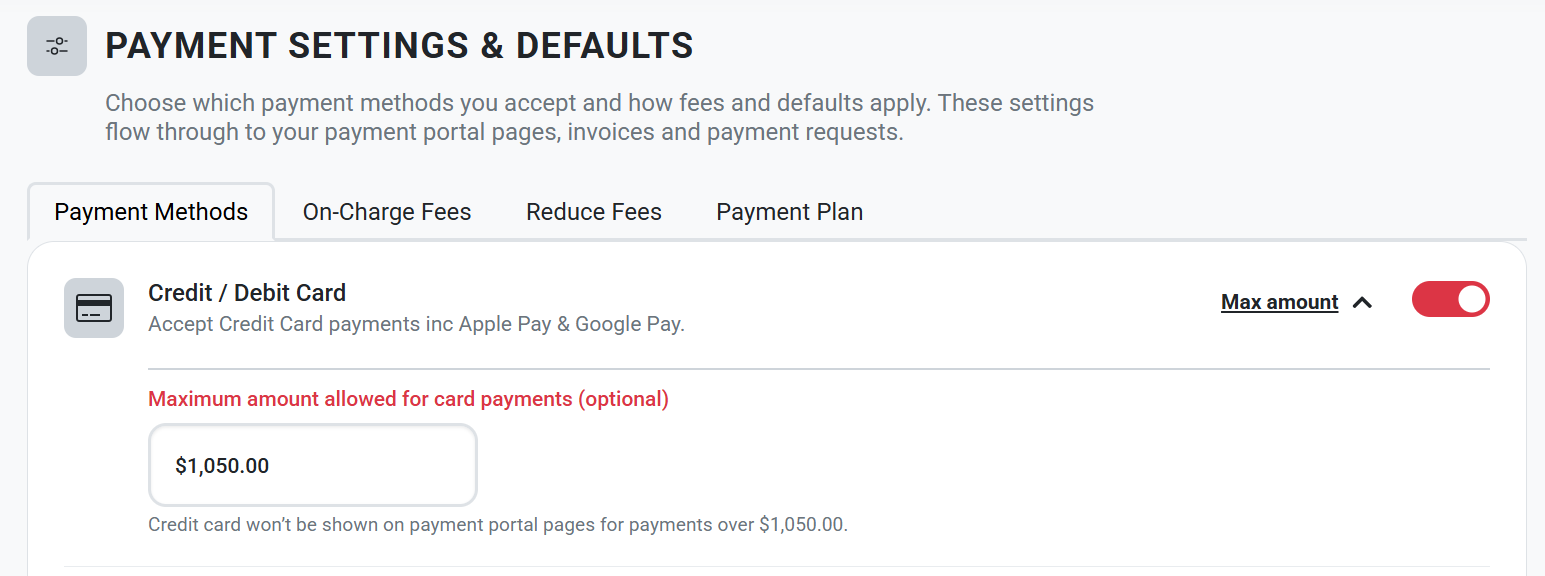Disable Credit / Debit Card payments toggle
This screenshot has height=576, width=1545.
click(x=1450, y=299)
